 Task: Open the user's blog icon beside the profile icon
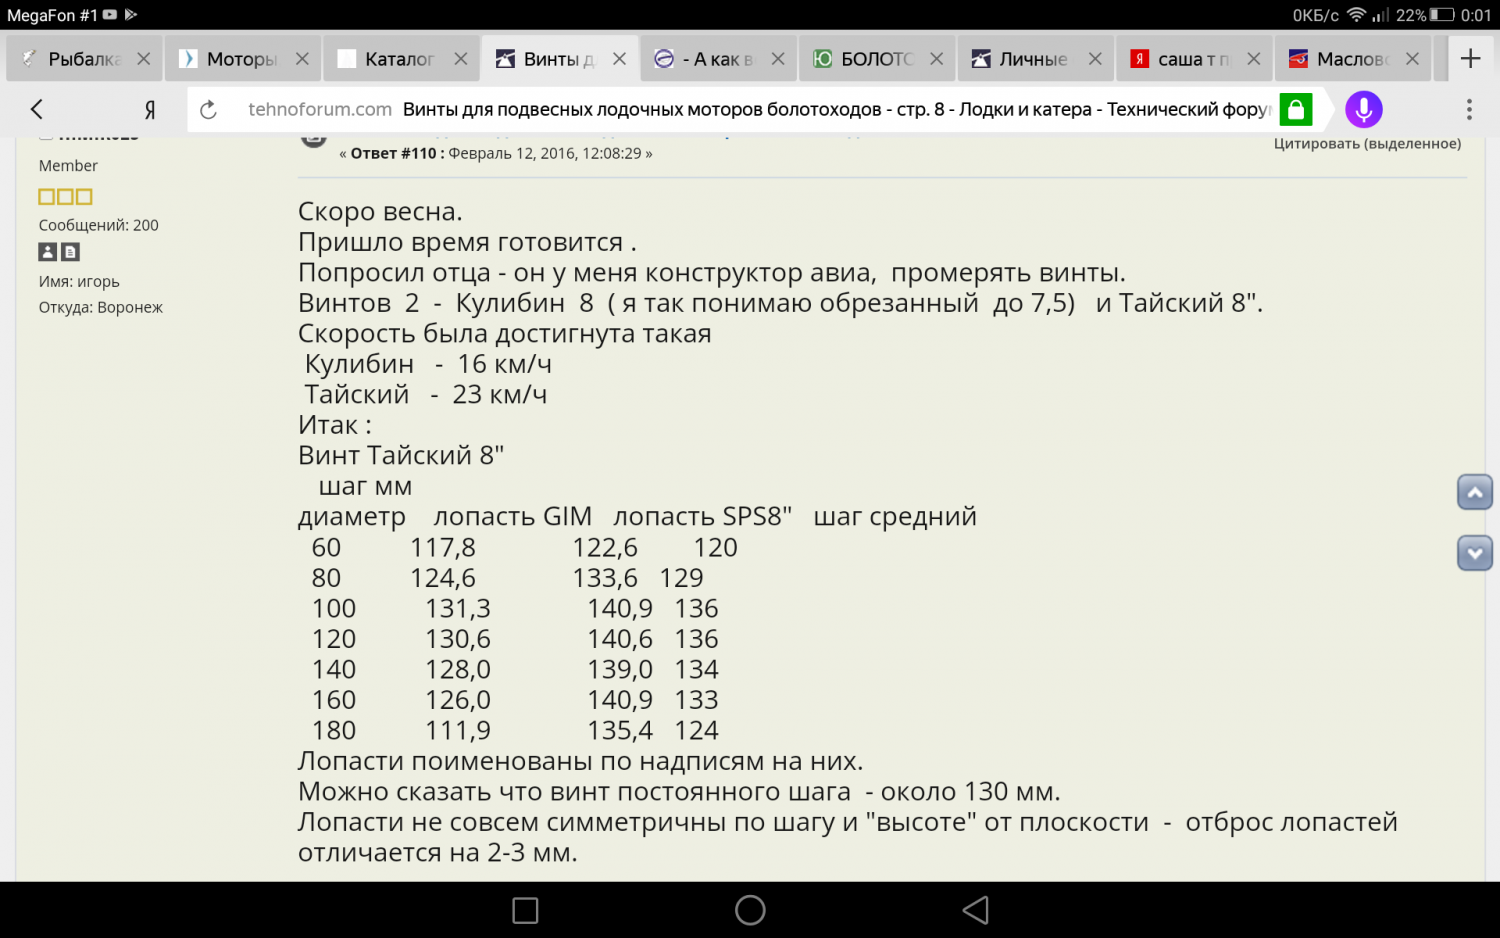tap(70, 252)
